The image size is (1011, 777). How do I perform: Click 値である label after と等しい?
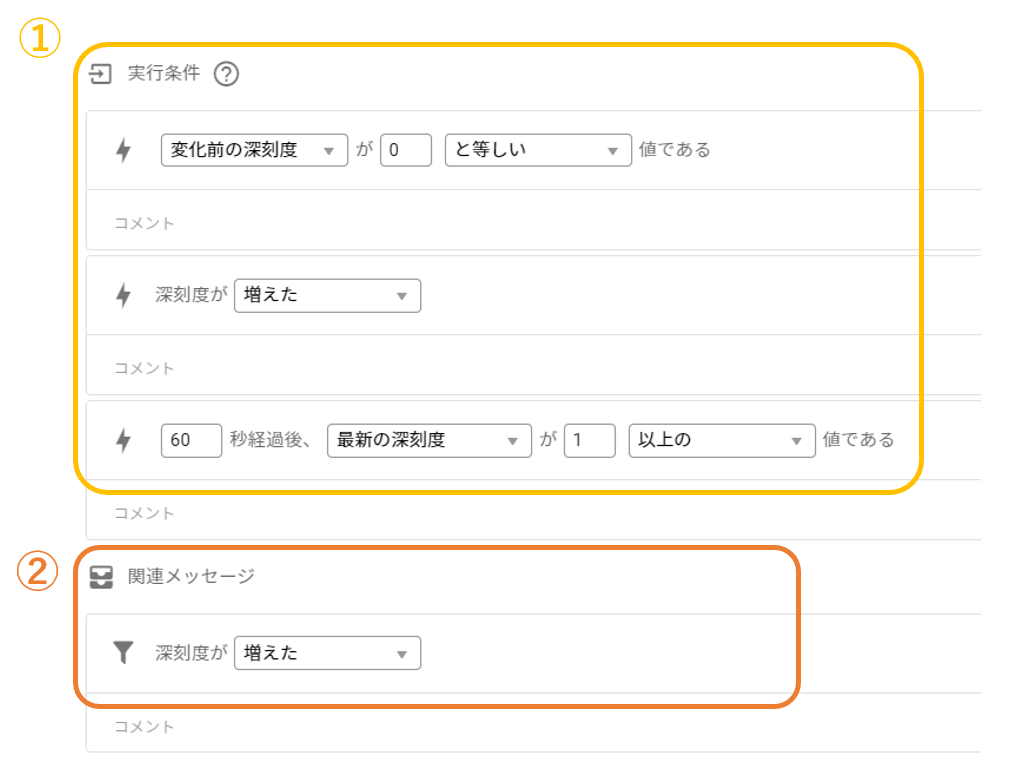point(674,150)
